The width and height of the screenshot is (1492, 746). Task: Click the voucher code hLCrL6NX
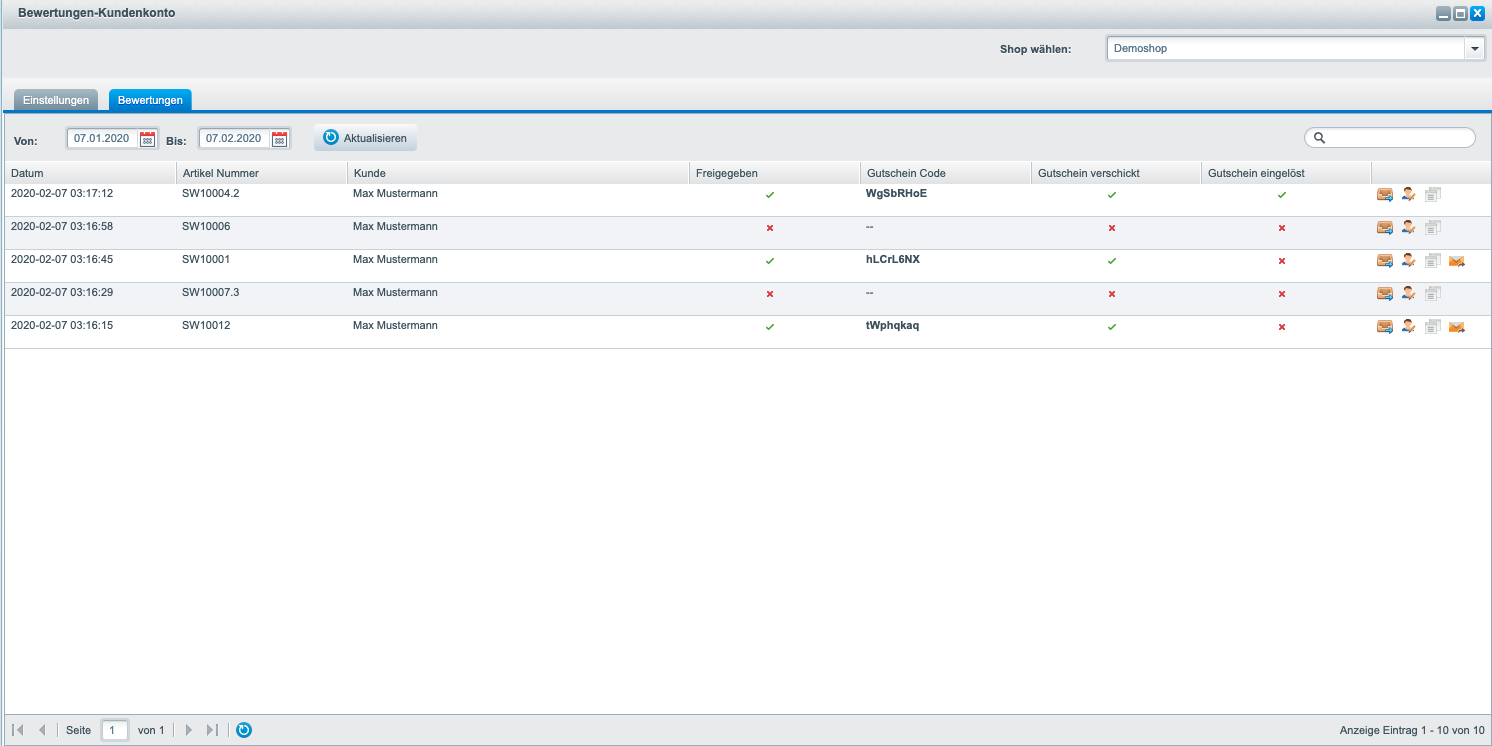click(893, 259)
